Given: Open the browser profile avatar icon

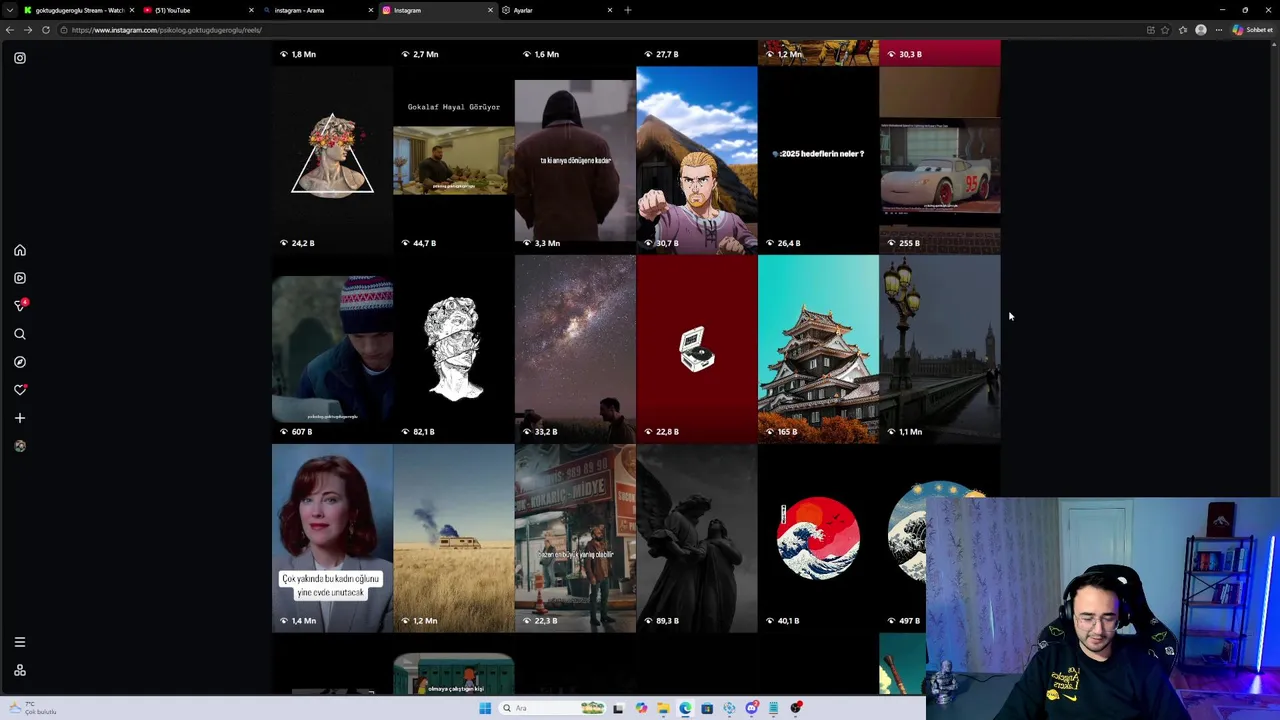Looking at the screenshot, I should pos(1201,30).
